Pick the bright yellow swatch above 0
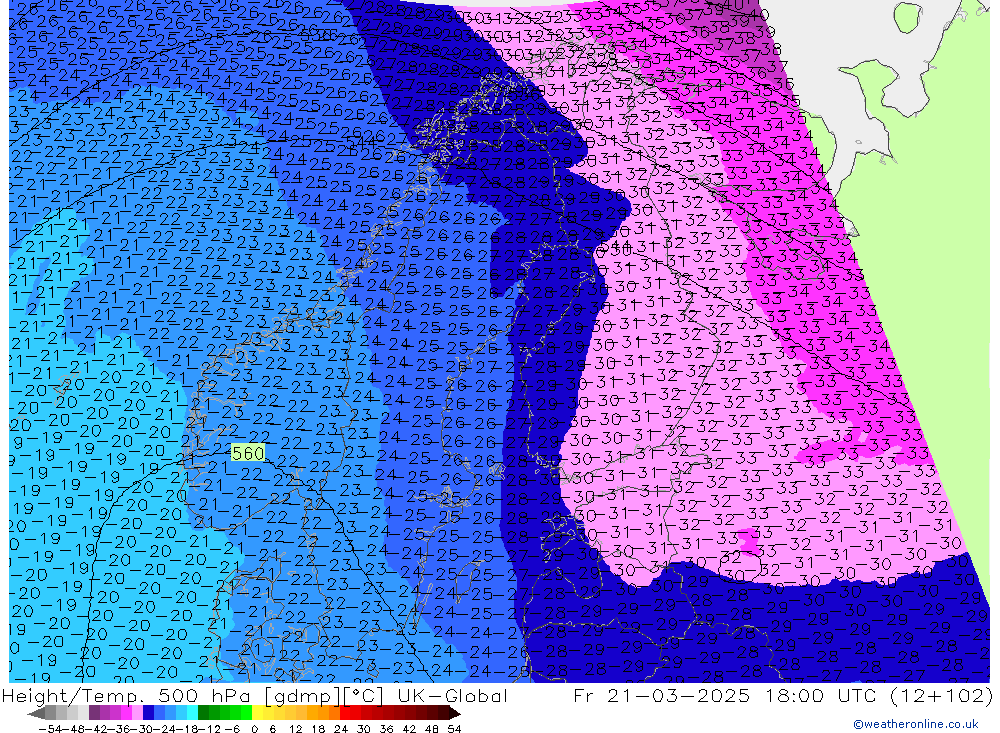Screen dimensions: 1000x733 point(257,713)
